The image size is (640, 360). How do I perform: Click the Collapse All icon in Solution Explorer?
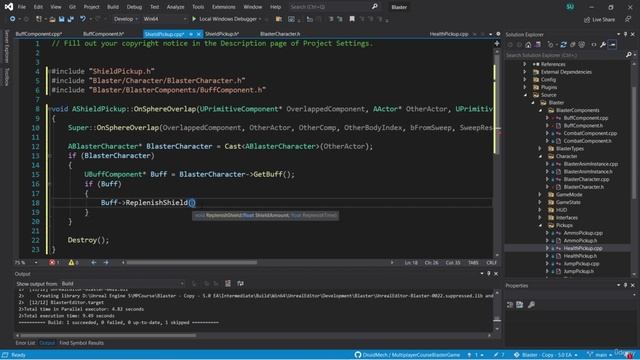[x=573, y=45]
